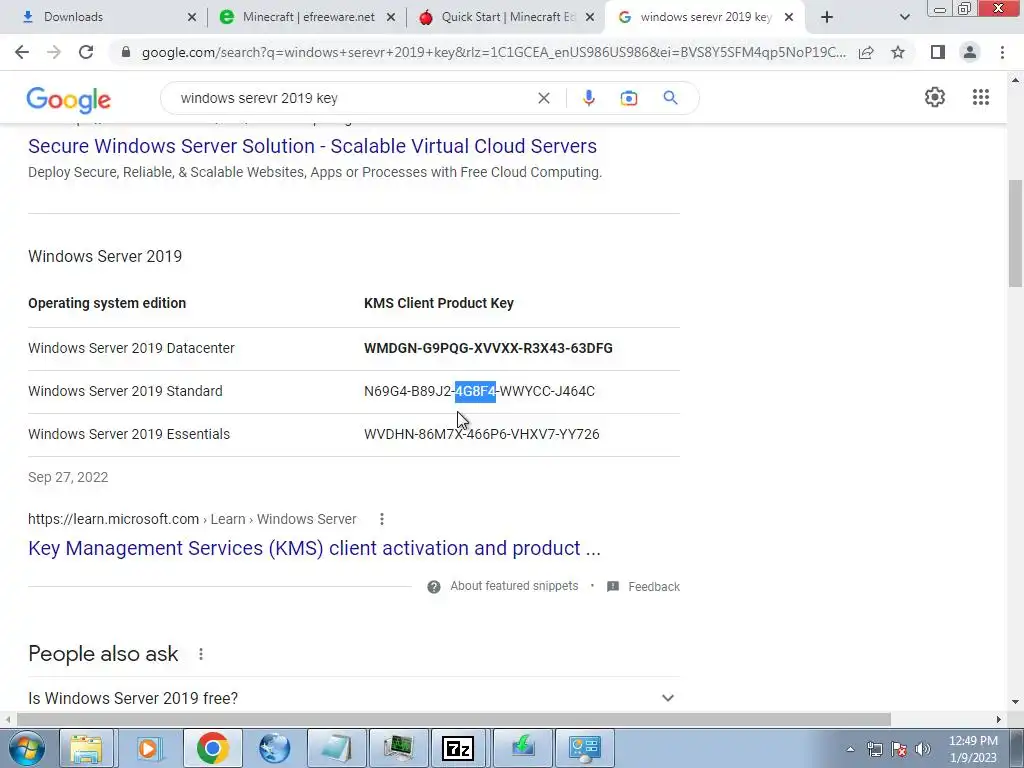Click Windows Server 2019 Standard cell
Image resolution: width=1024 pixels, height=768 pixels.
pyautogui.click(x=125, y=391)
